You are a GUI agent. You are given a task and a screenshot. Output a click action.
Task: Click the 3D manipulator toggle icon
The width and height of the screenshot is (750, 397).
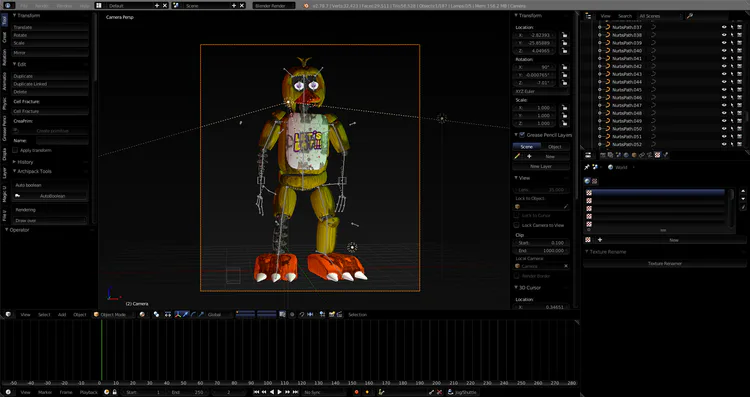[x=178, y=314]
